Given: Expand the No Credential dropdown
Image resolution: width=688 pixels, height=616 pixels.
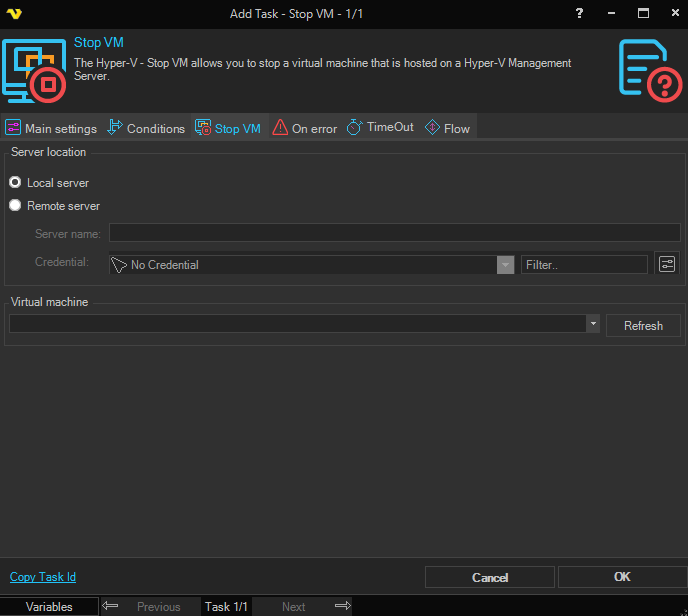Looking at the screenshot, I should click(x=505, y=265).
